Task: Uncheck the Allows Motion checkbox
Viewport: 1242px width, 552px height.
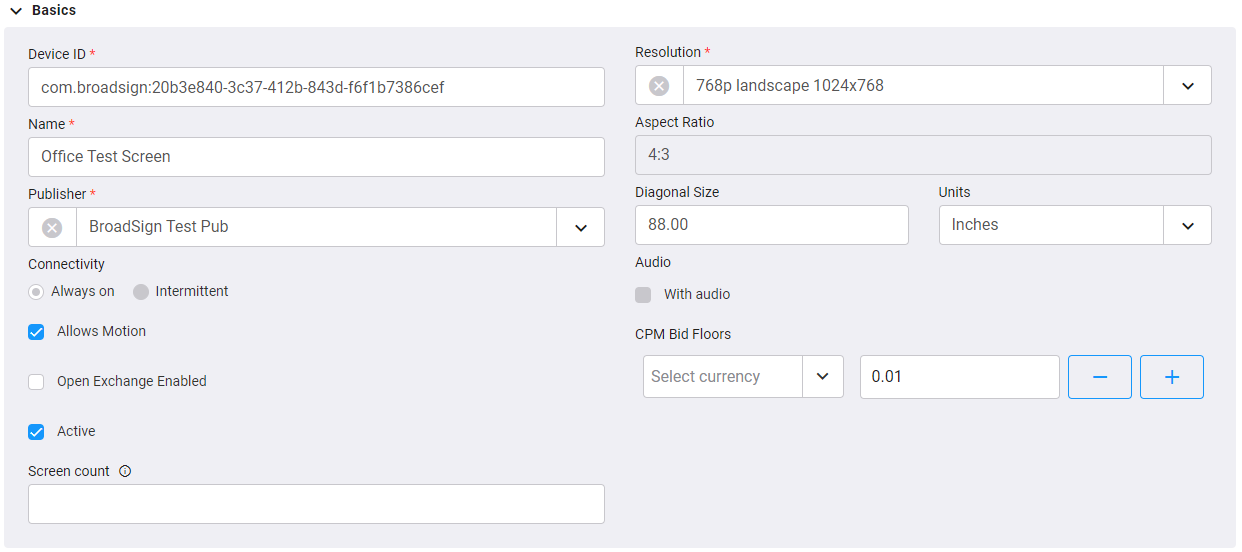Action: click(x=37, y=332)
